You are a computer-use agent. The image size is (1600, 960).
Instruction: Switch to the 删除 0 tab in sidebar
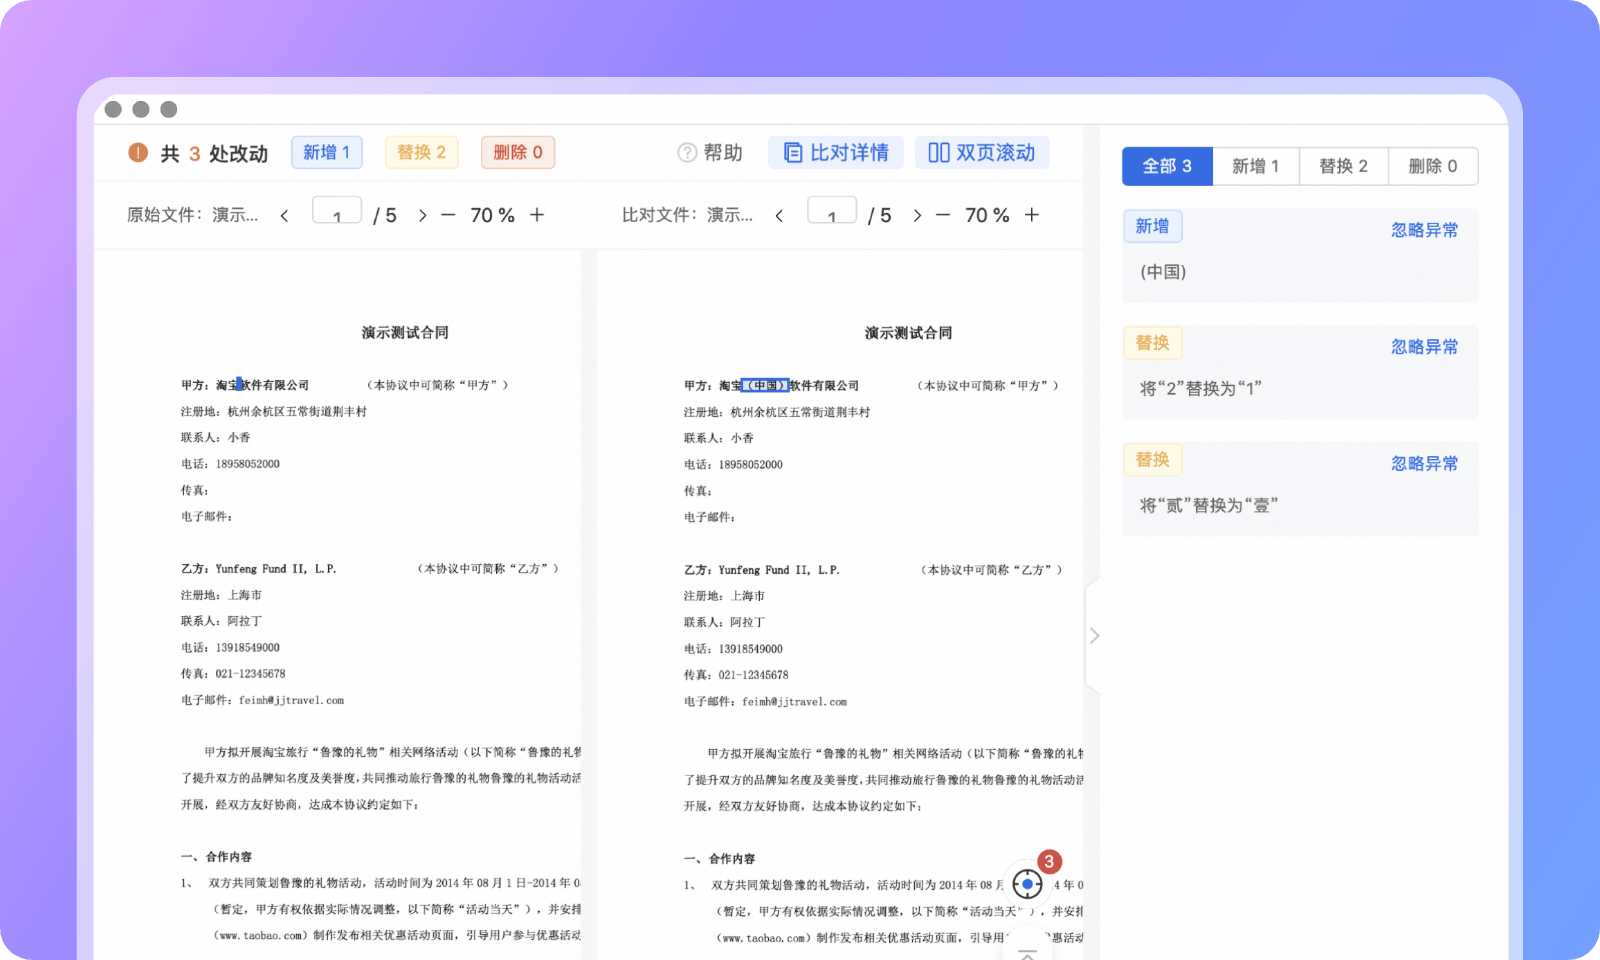pos(1432,167)
